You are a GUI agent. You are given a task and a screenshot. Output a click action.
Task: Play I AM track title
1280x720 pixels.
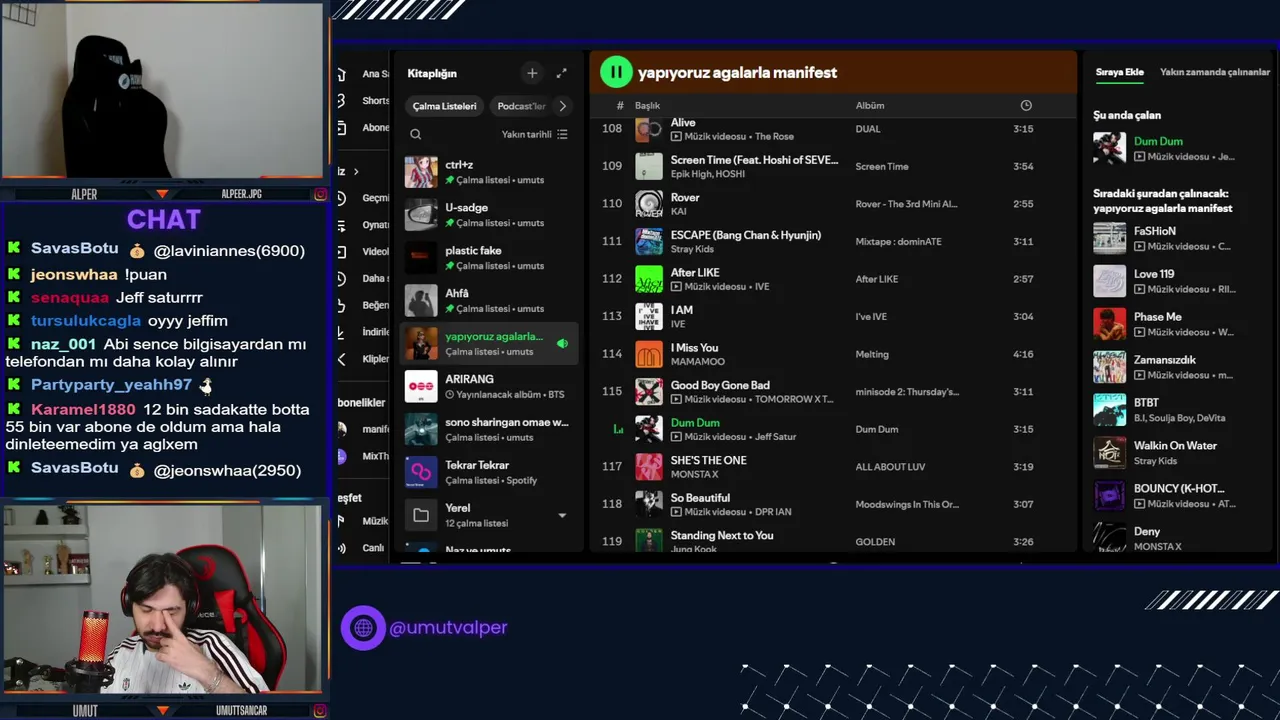pos(682,310)
